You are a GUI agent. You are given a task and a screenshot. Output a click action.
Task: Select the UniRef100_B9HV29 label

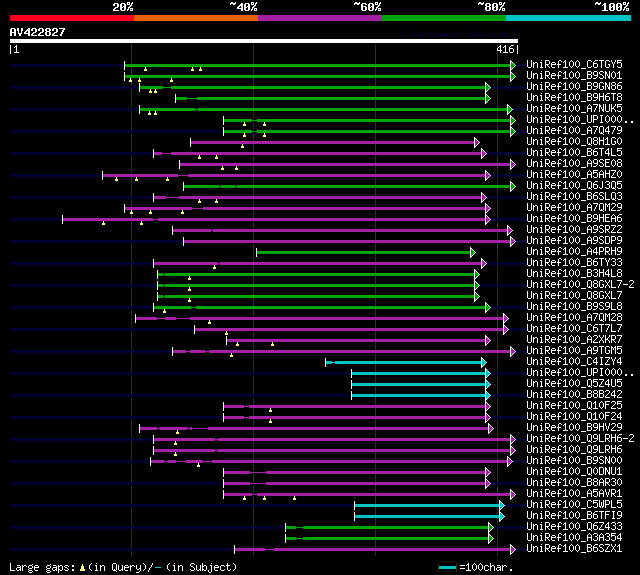(x=574, y=428)
